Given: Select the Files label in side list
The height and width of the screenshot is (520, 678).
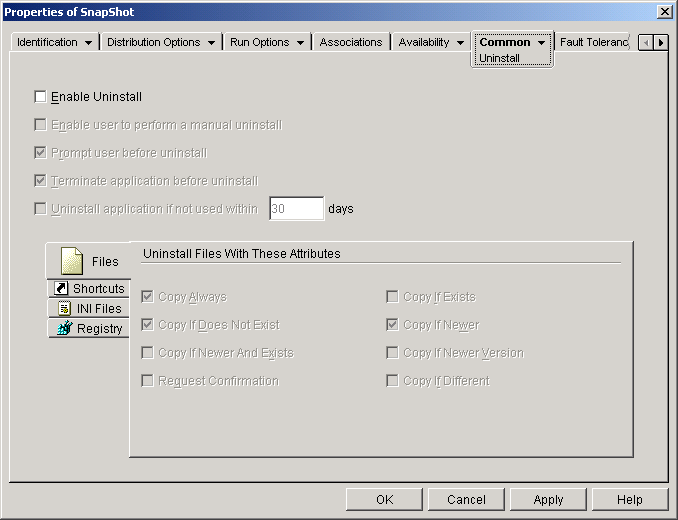Looking at the screenshot, I should (105, 262).
